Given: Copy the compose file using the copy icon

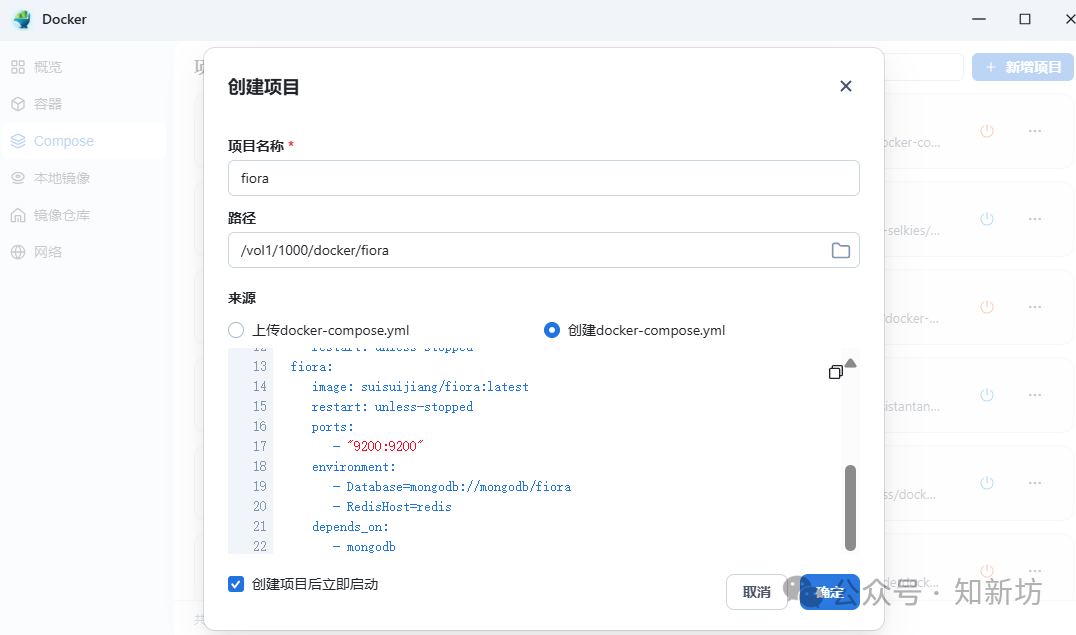Looking at the screenshot, I should (x=835, y=371).
